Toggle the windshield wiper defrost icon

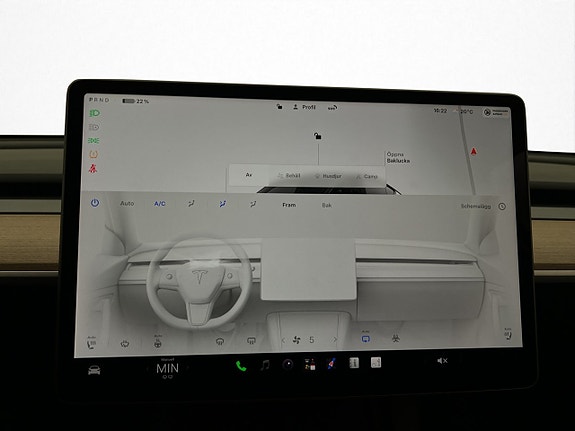(x=125, y=344)
